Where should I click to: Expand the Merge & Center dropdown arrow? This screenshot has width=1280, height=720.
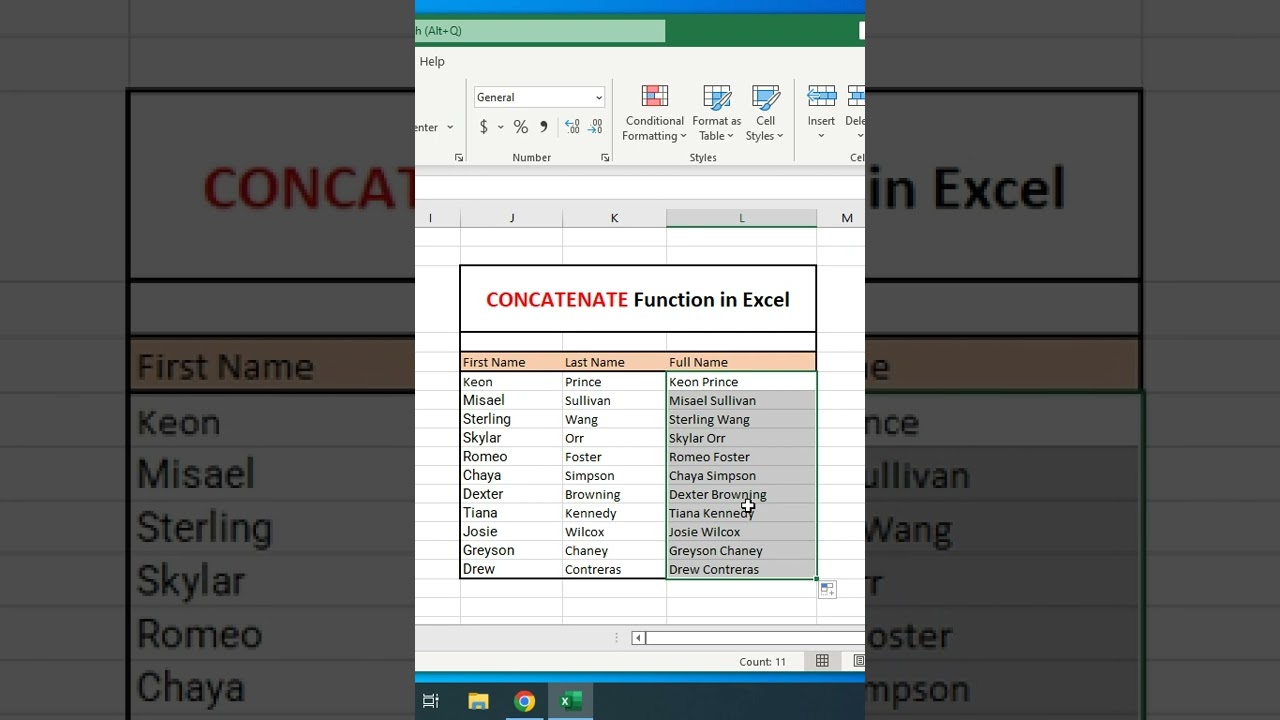pyautogui.click(x=450, y=127)
